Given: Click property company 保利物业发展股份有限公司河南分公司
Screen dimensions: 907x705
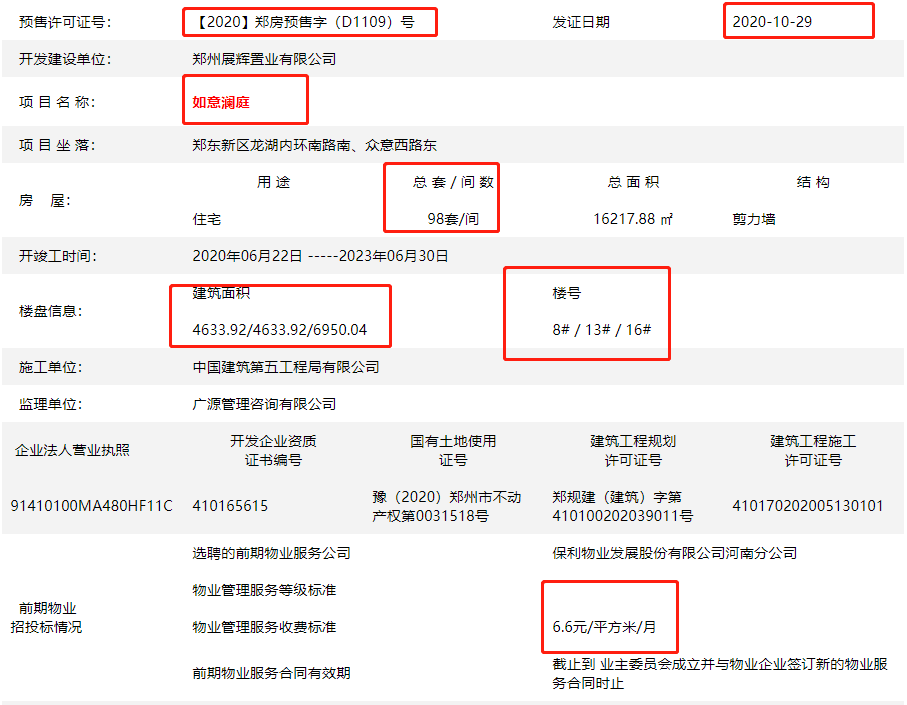Looking at the screenshot, I should coord(674,553).
